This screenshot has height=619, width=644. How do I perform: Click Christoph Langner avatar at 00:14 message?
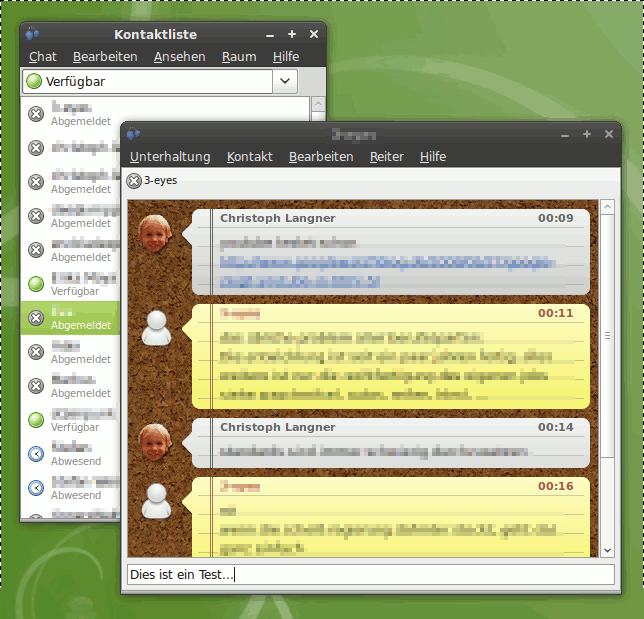click(155, 442)
